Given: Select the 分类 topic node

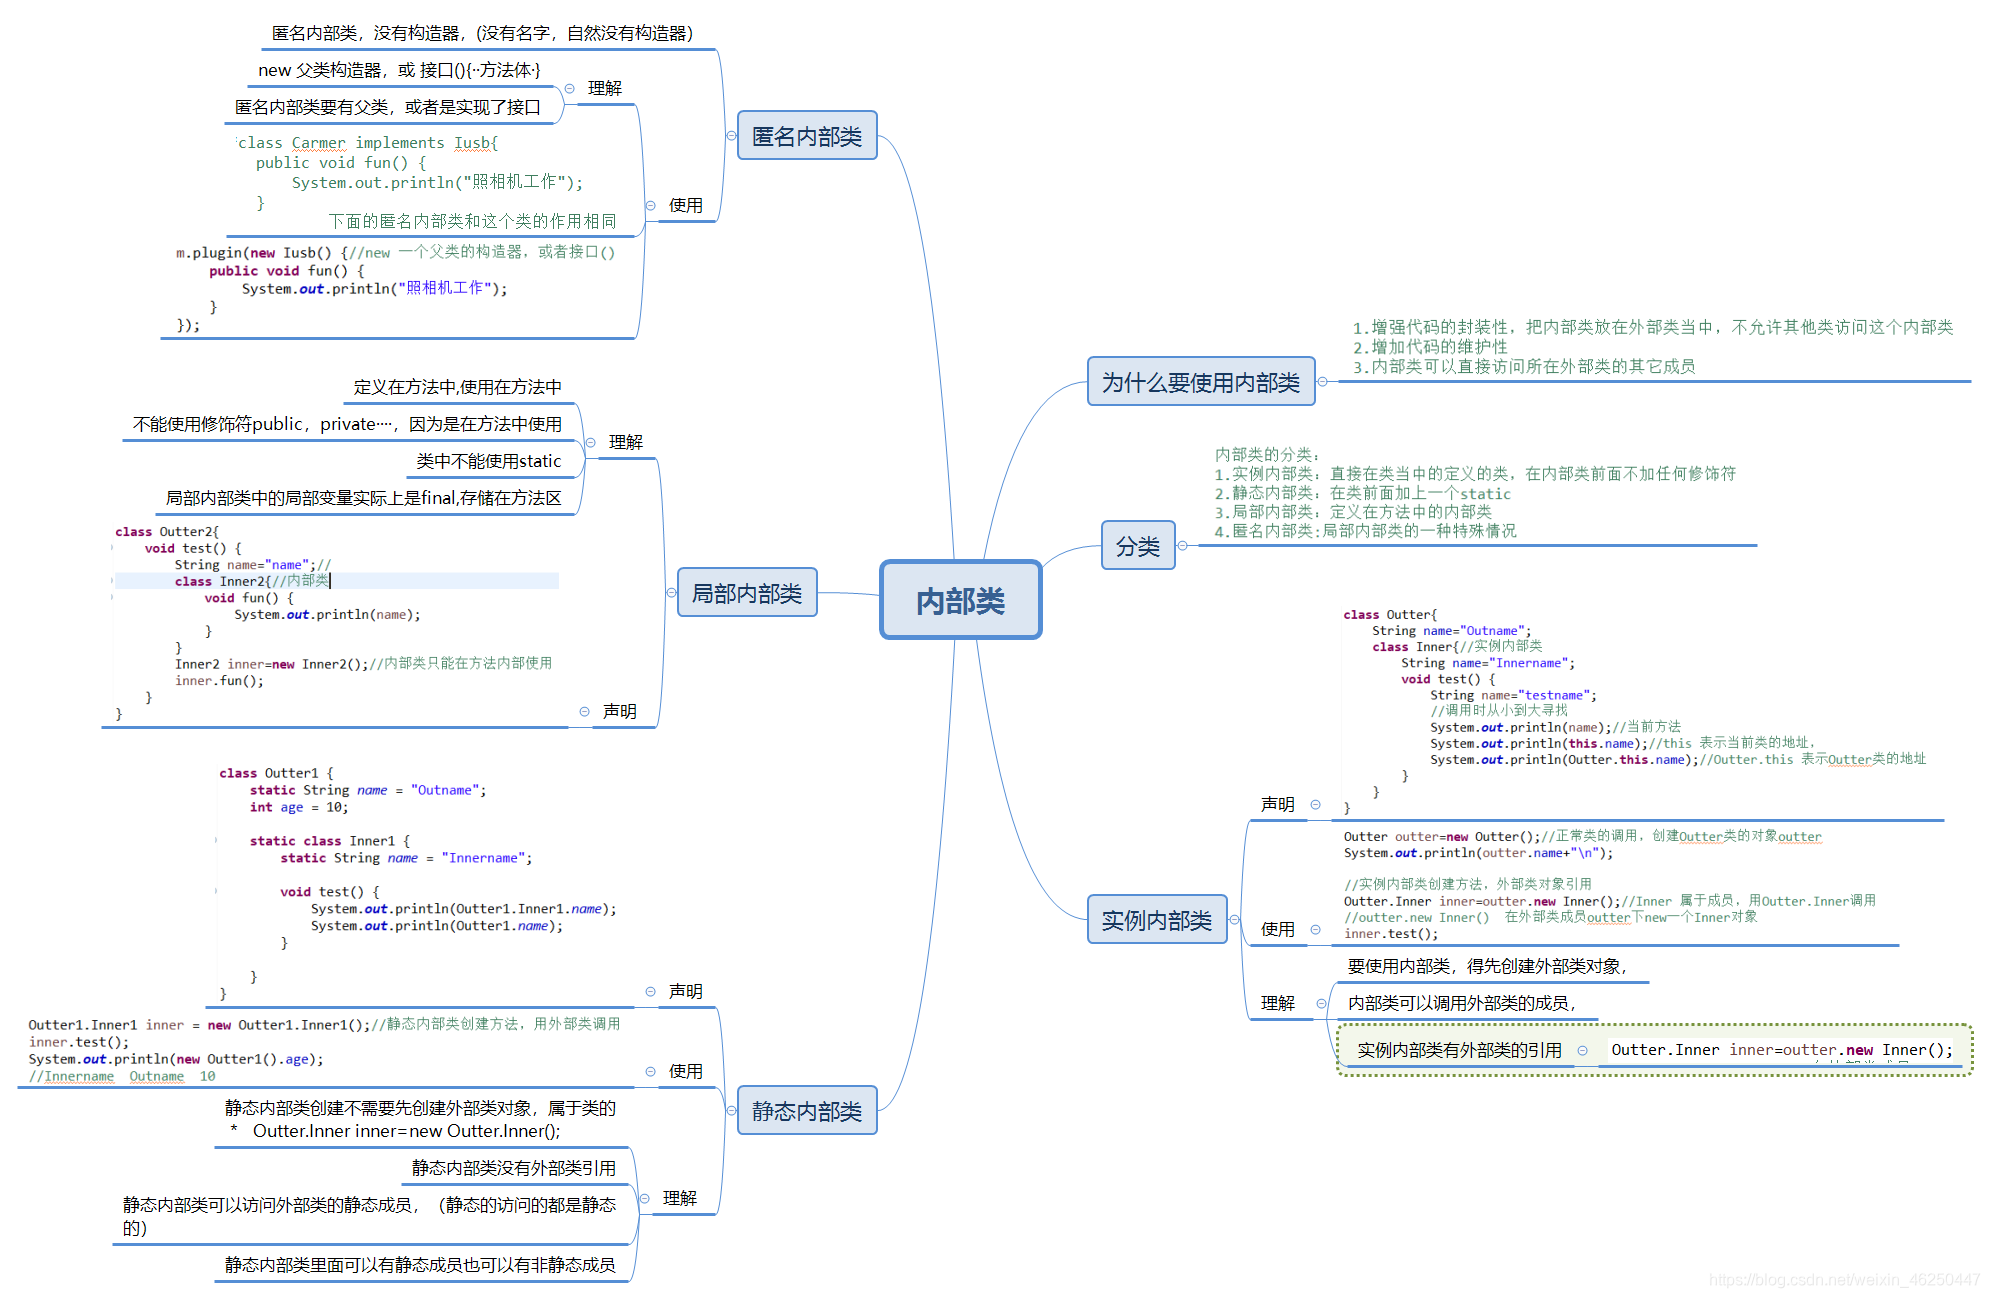Looking at the screenshot, I should (1138, 546).
